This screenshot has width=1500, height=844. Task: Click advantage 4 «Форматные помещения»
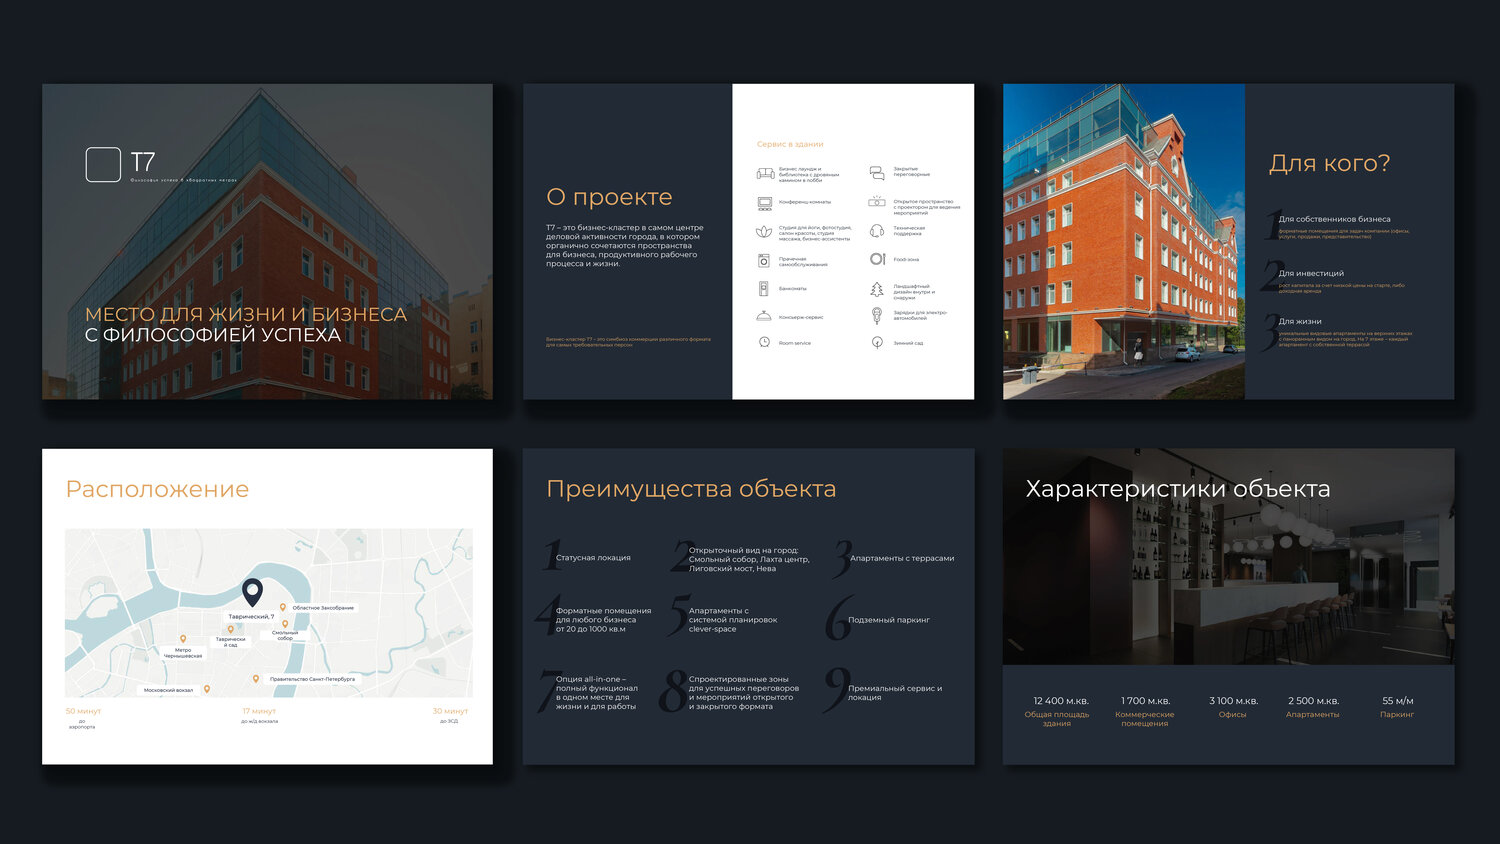coord(603,620)
